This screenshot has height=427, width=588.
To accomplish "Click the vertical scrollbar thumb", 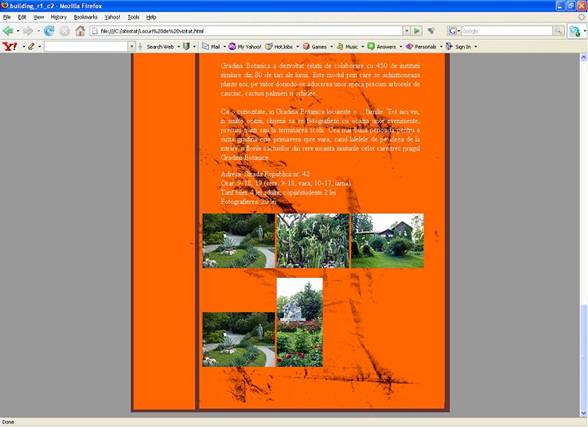I will (583, 357).
